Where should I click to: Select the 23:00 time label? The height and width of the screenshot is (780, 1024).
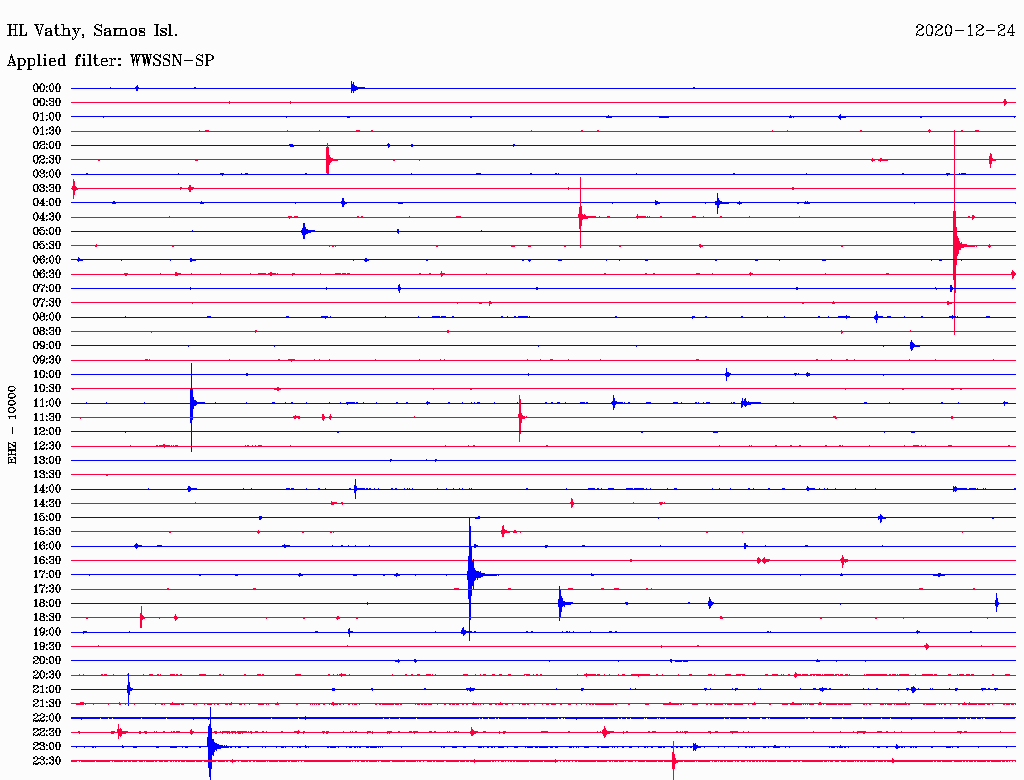coord(47,747)
